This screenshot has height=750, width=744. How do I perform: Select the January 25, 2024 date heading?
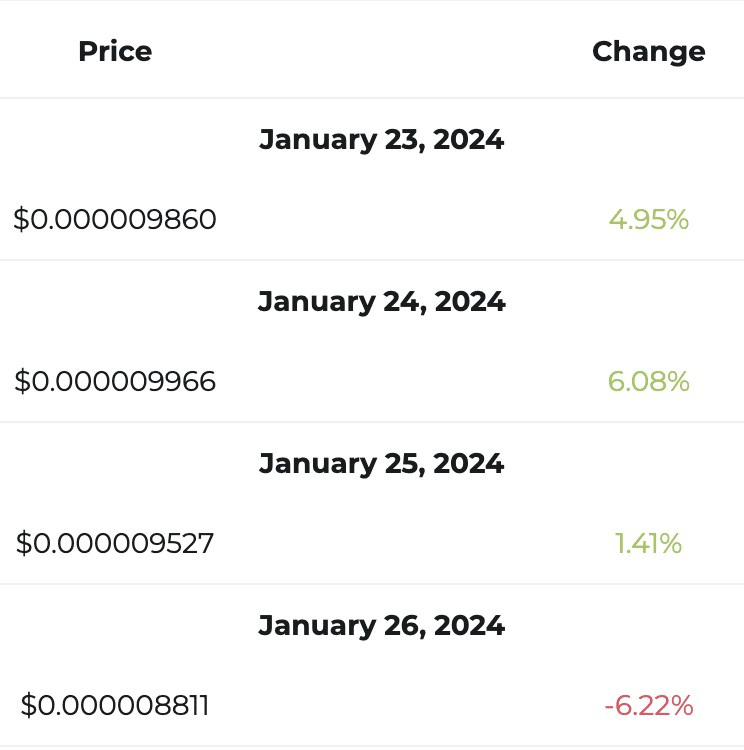(381, 464)
